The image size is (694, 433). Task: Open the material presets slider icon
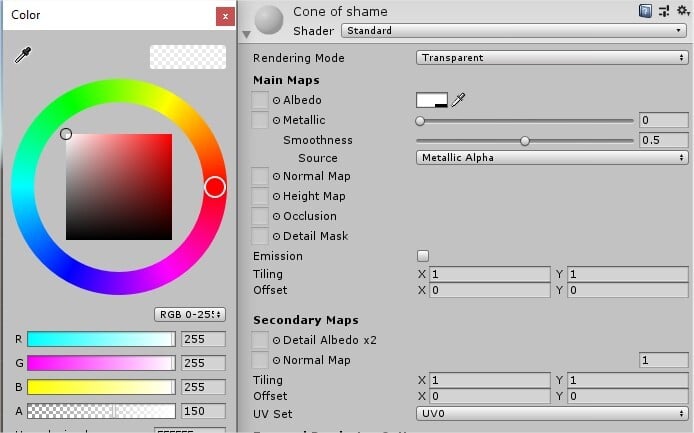[x=664, y=11]
